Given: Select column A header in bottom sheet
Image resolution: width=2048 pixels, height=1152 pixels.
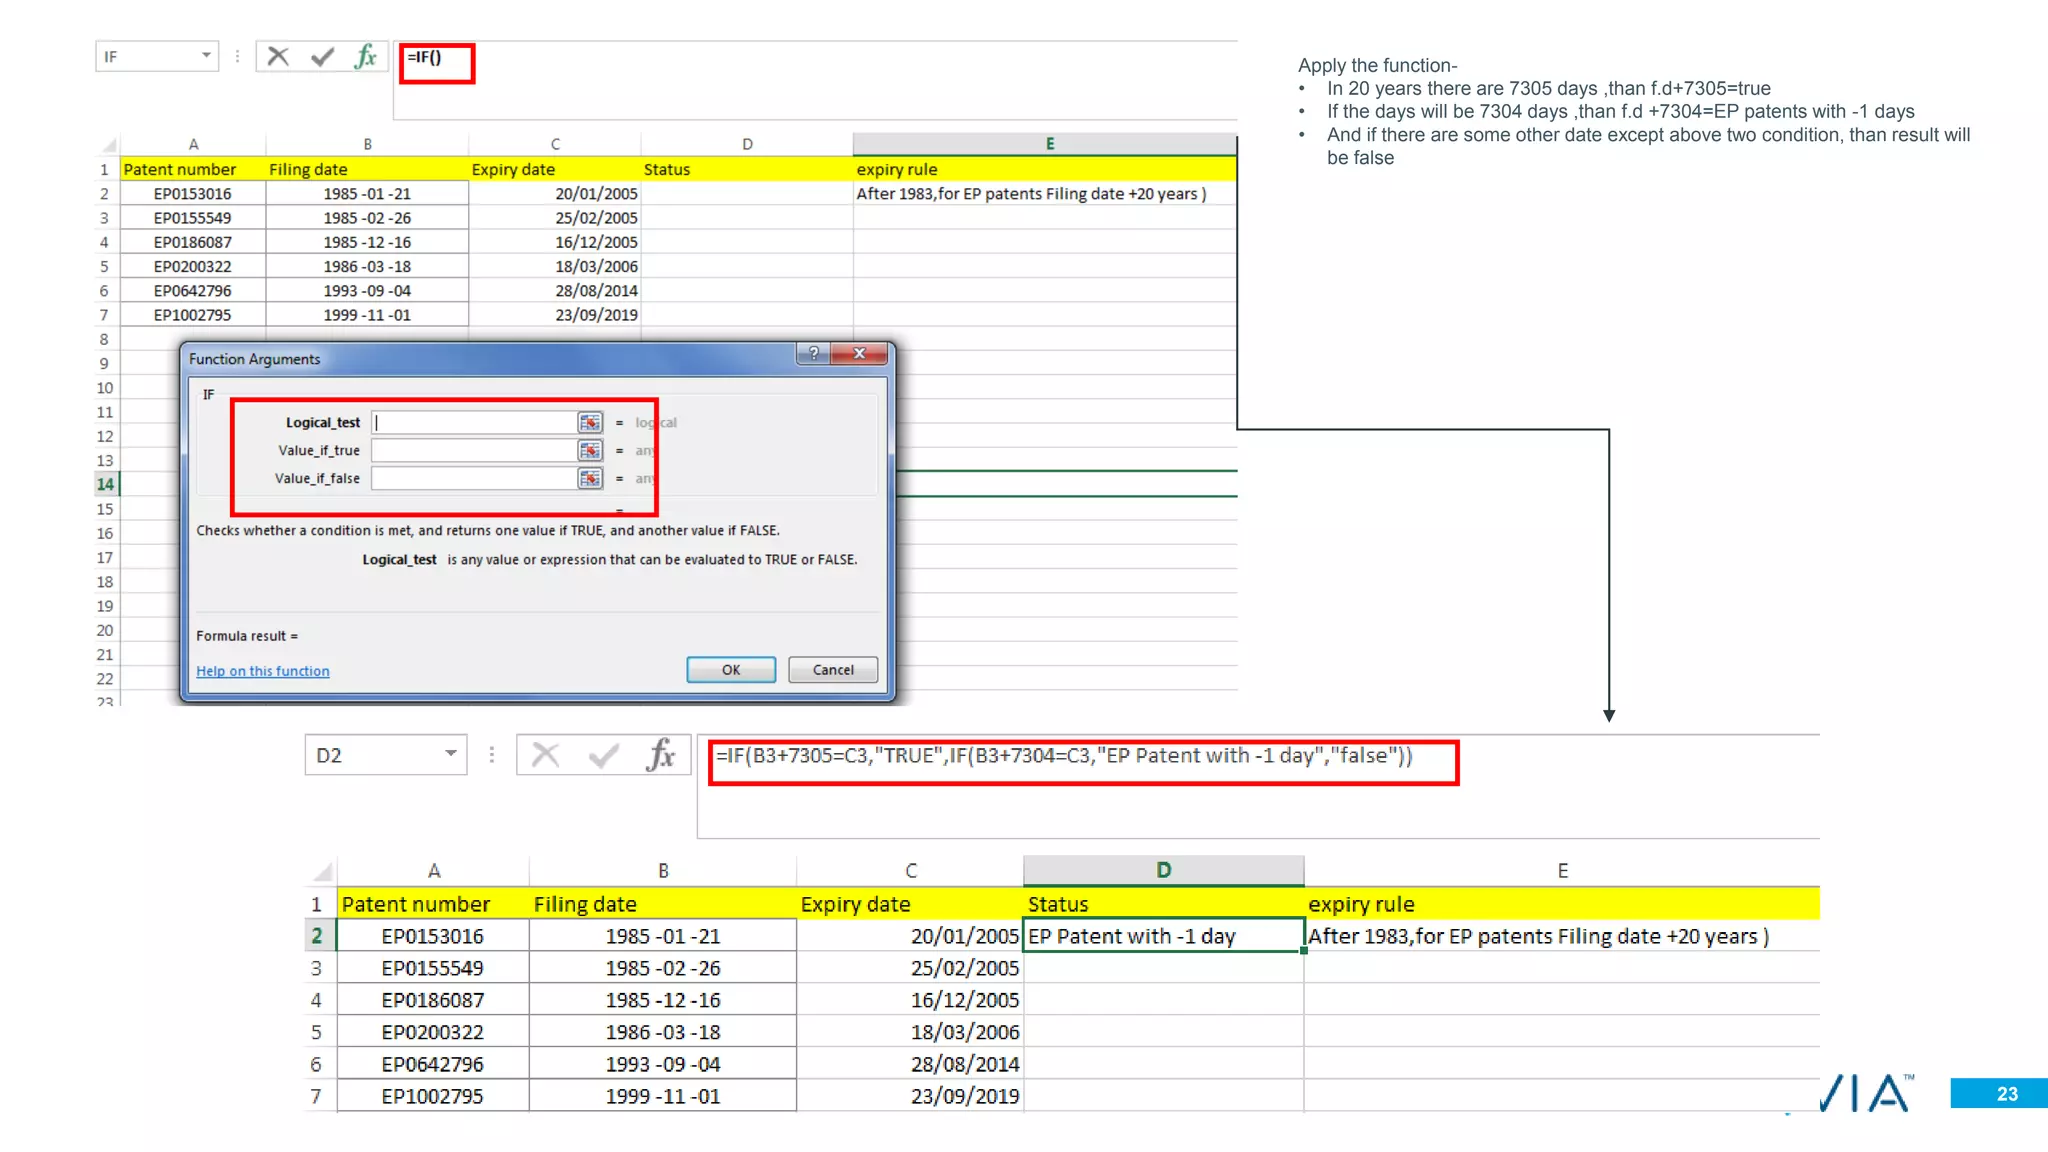Looking at the screenshot, I should [x=433, y=871].
